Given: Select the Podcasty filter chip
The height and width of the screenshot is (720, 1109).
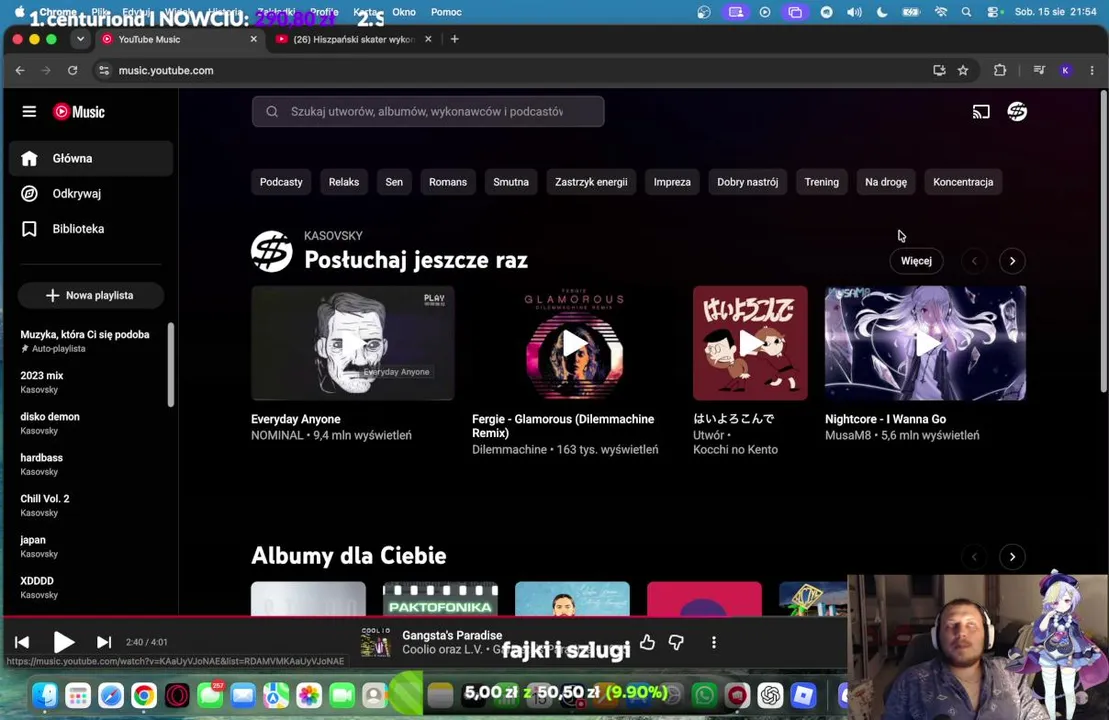Looking at the screenshot, I should 281,182.
